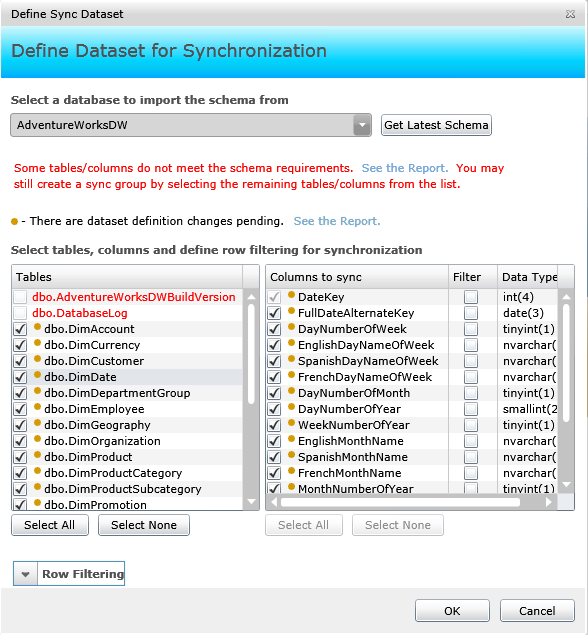
Task: Click the Tables list vertical scrollbar thumb
Action: [251, 354]
